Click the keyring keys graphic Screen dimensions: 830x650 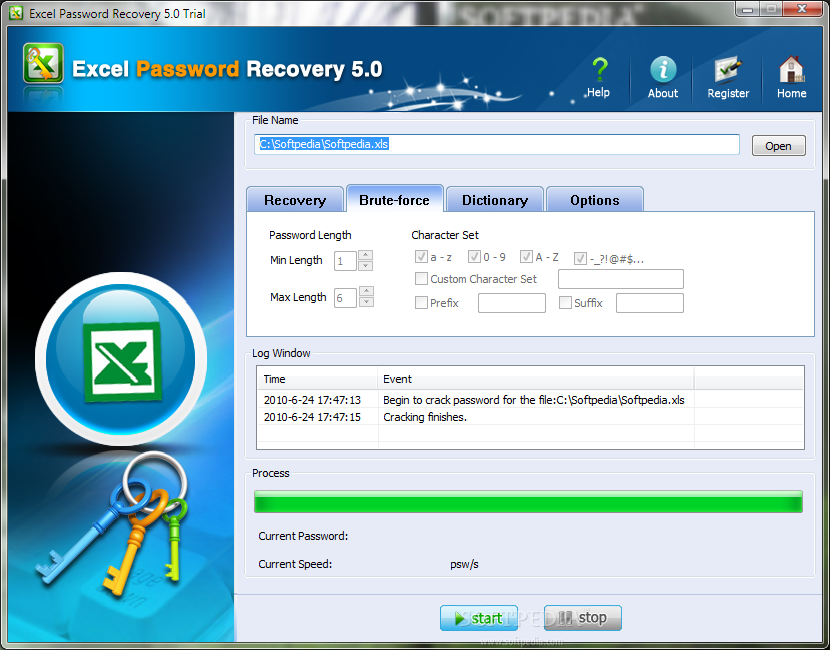tap(114, 524)
